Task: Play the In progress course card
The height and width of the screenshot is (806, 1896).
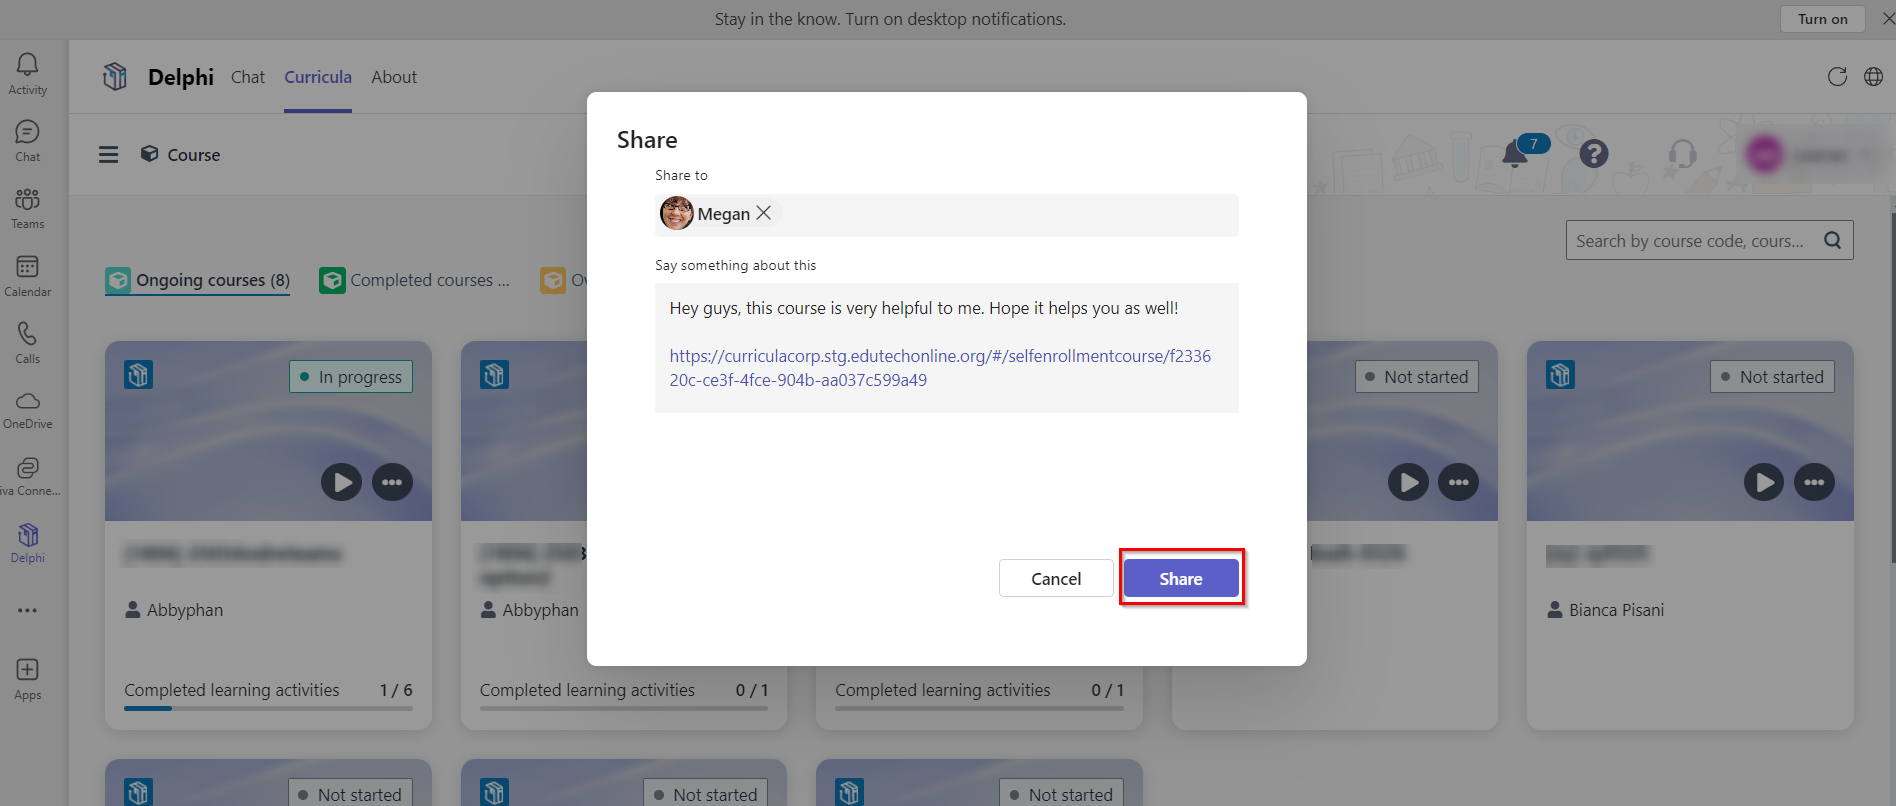Action: (341, 482)
